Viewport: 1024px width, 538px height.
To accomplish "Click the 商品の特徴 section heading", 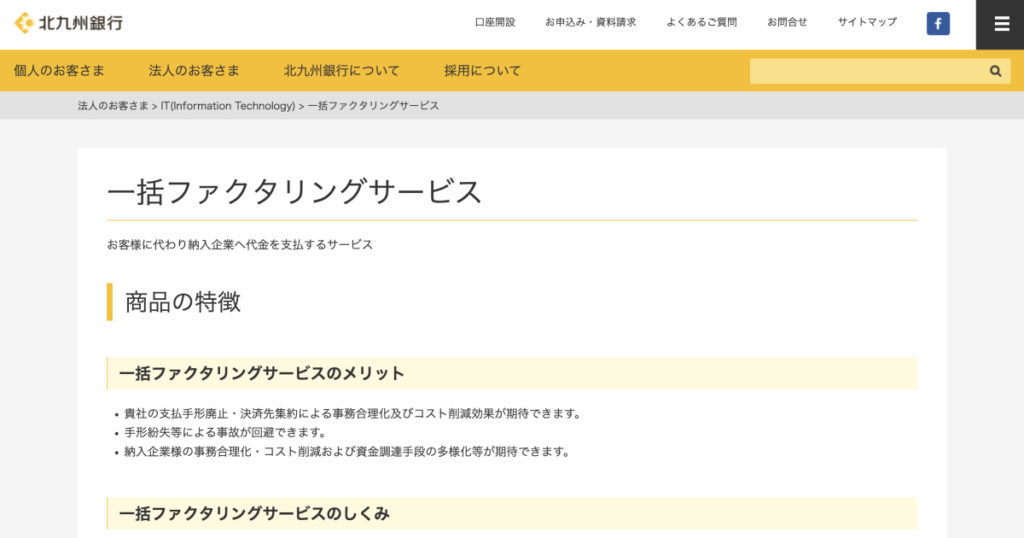I will 183,302.
